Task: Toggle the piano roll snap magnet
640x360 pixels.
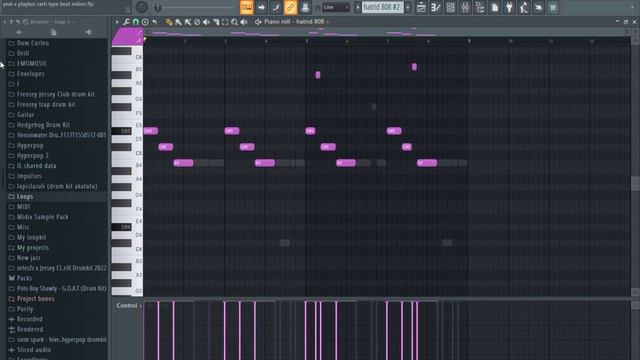Action: click(x=136, y=22)
